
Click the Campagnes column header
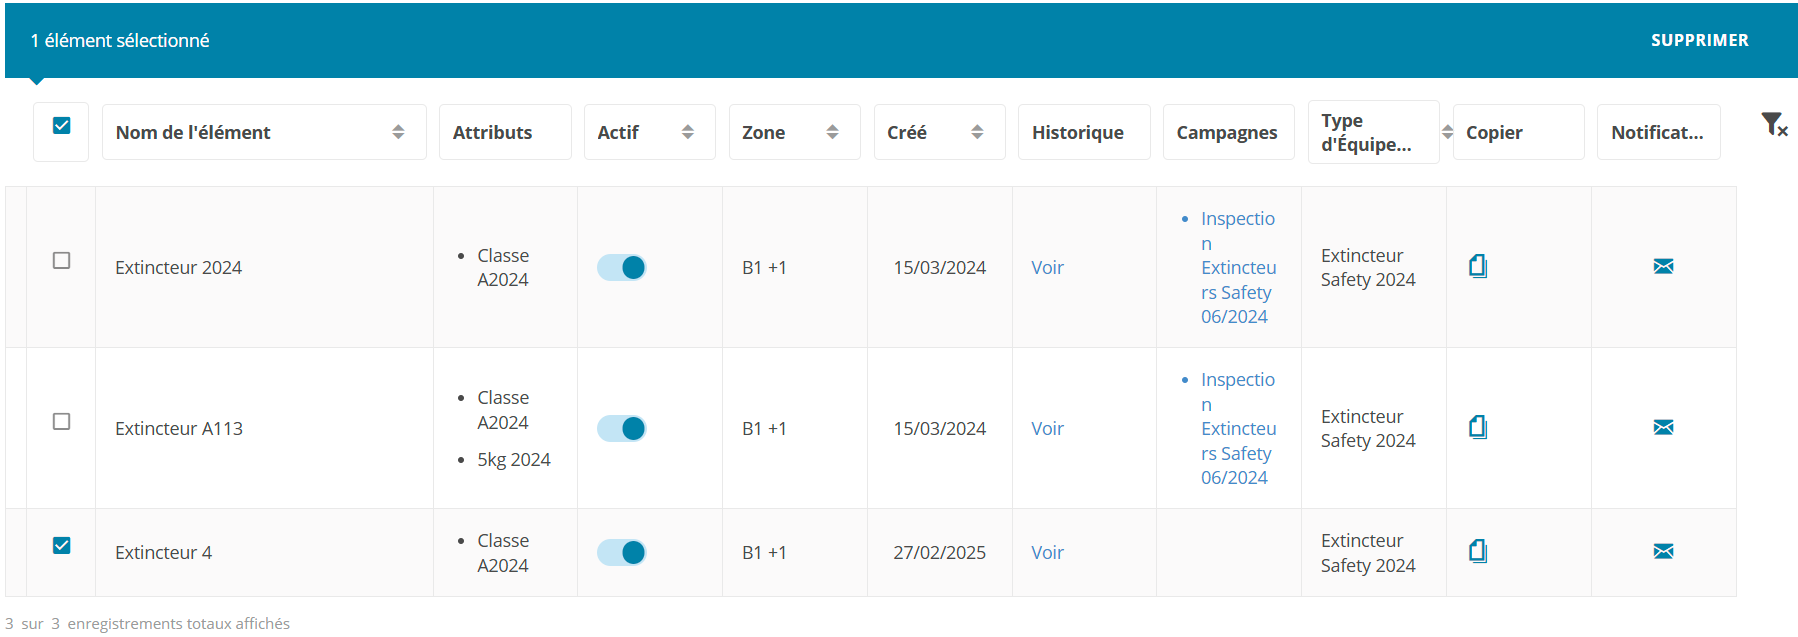1226,132
